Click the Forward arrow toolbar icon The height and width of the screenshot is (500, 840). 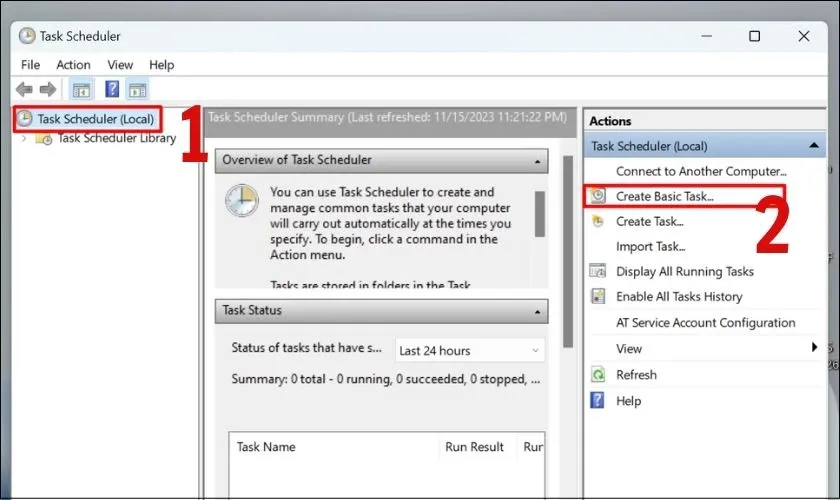click(47, 90)
